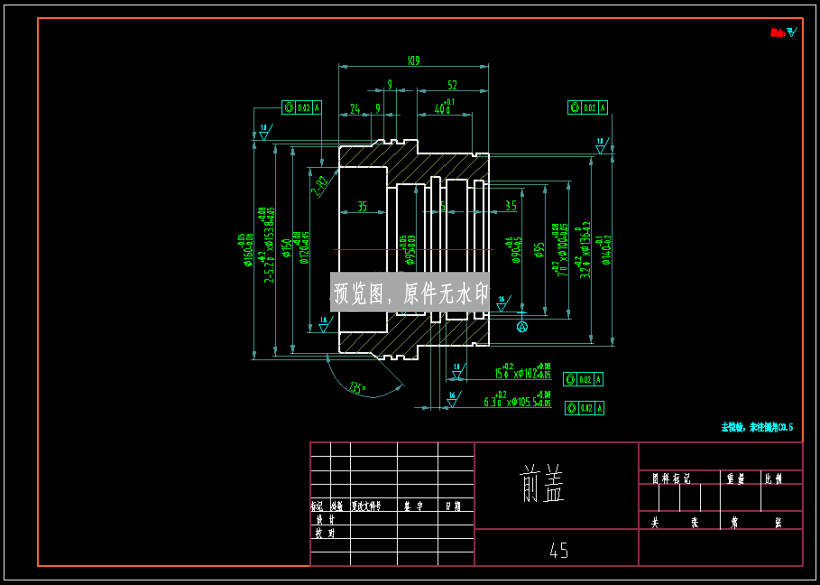Select the cyan 去锐棱 chamfer technical note
Screen dimensions: 820x585
[757, 427]
